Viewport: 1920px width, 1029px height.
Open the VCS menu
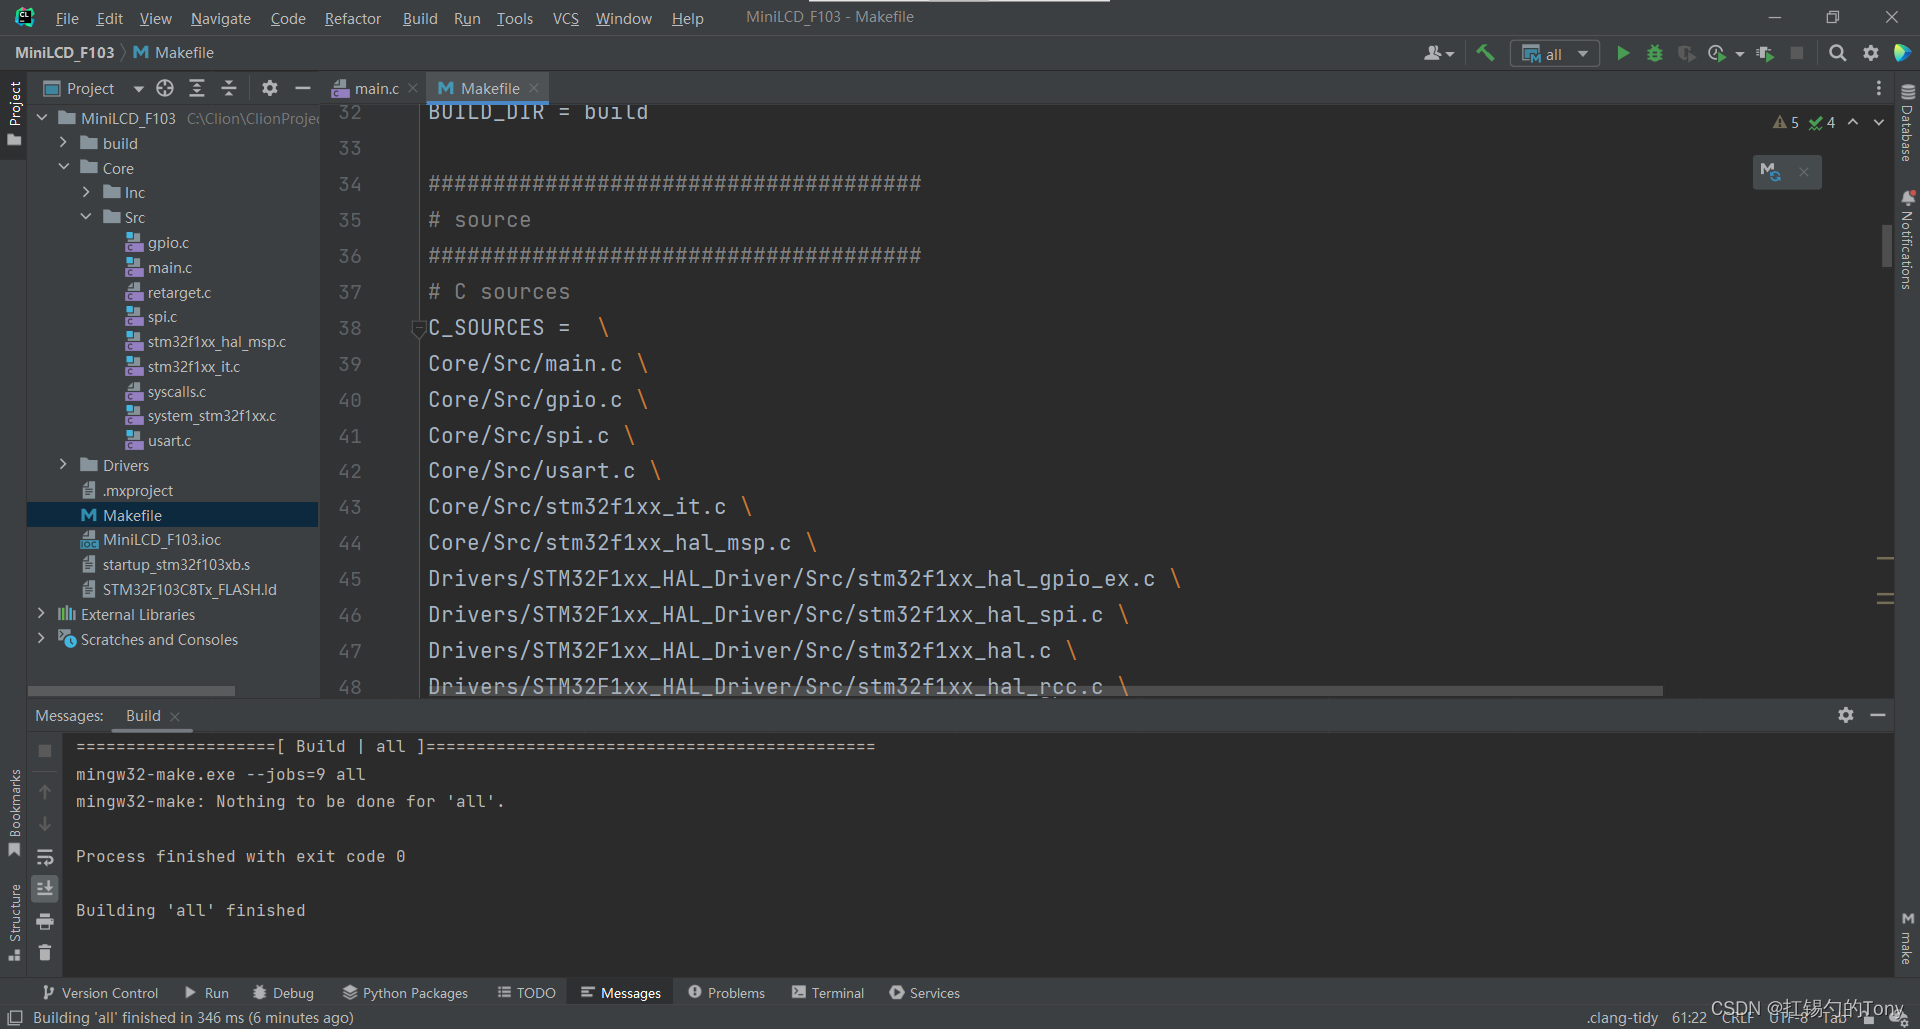(566, 18)
